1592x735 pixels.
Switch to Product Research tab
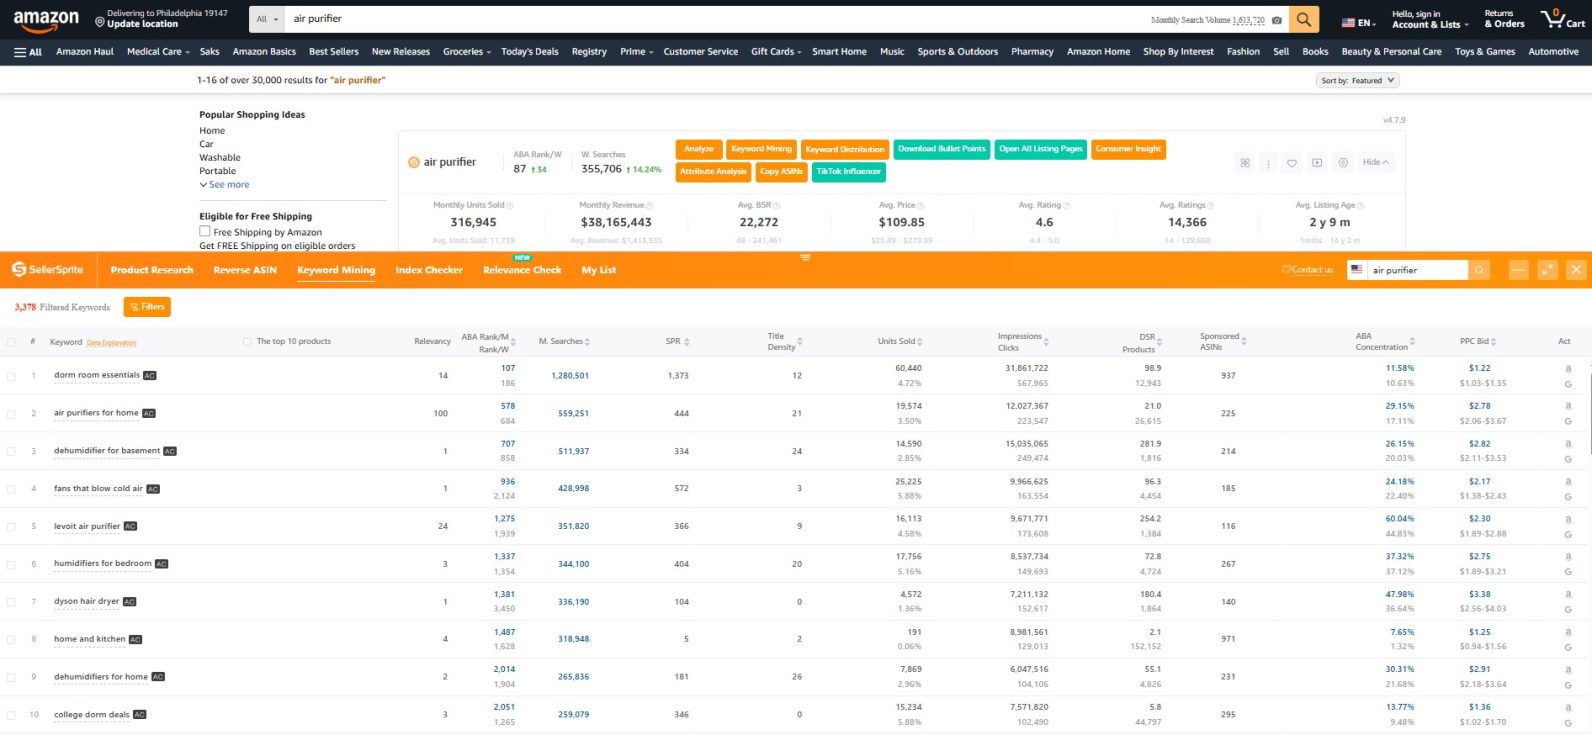coord(152,270)
